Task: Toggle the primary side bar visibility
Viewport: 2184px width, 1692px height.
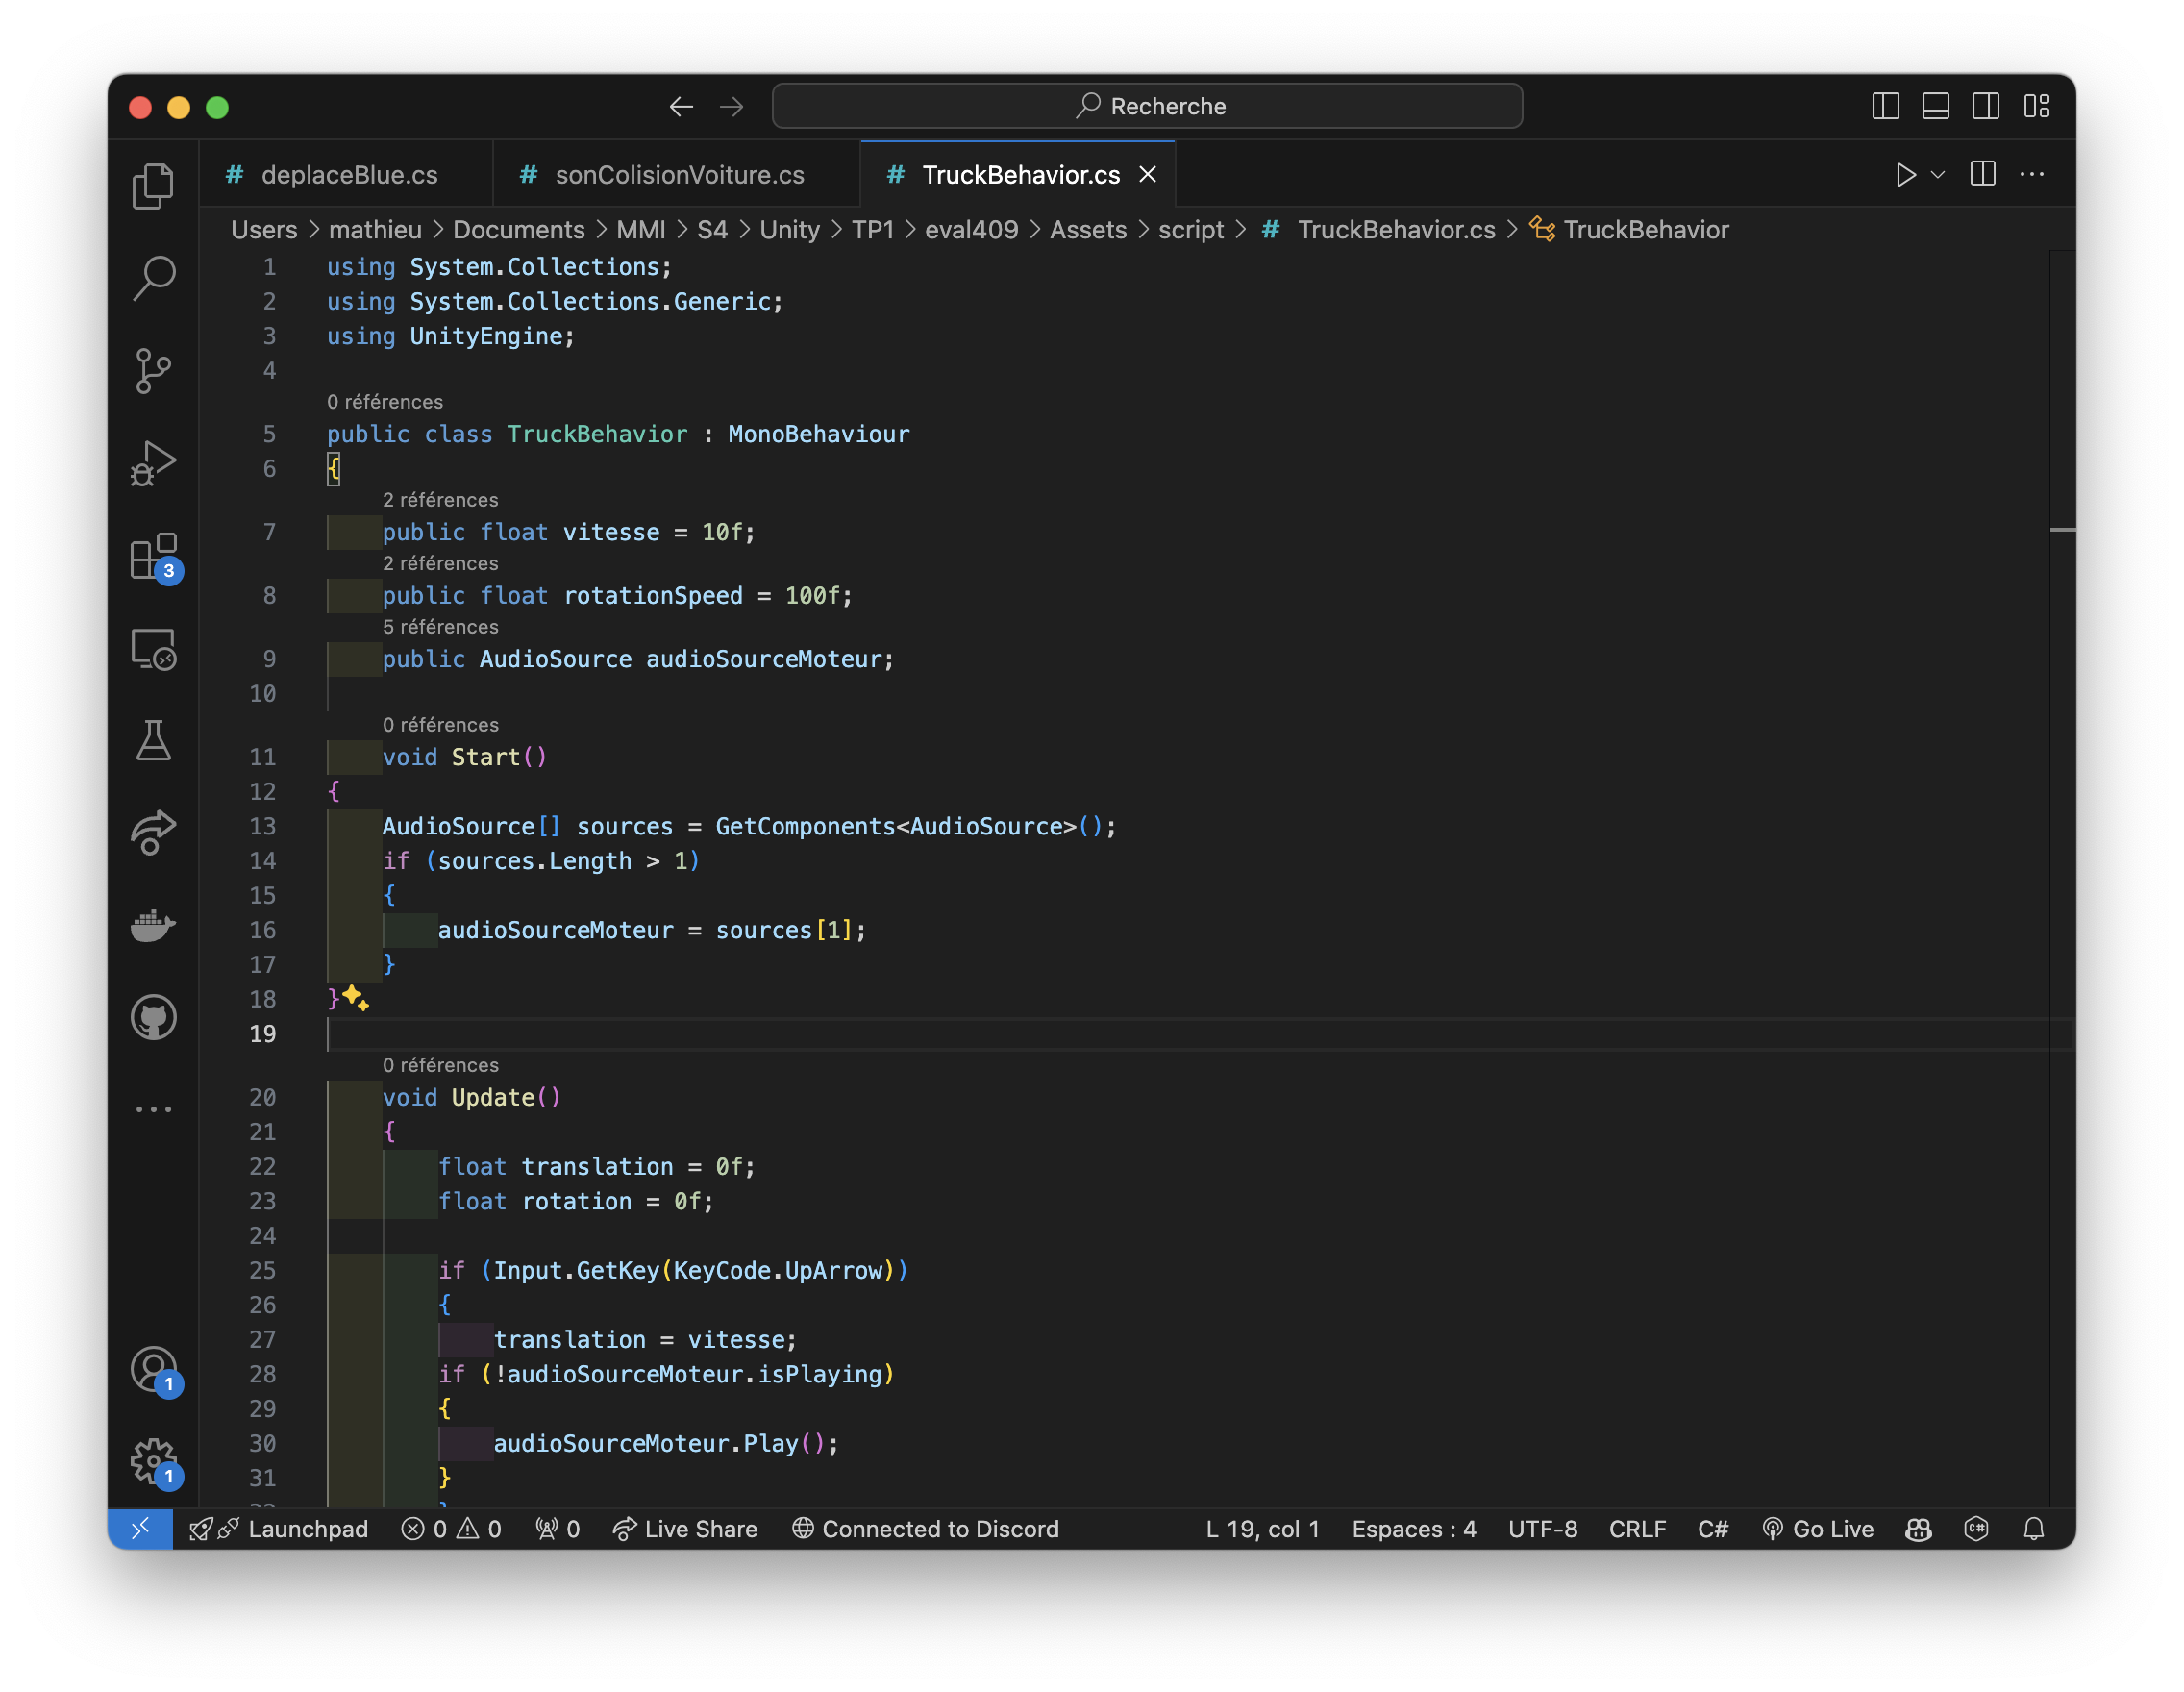Action: (x=1885, y=106)
